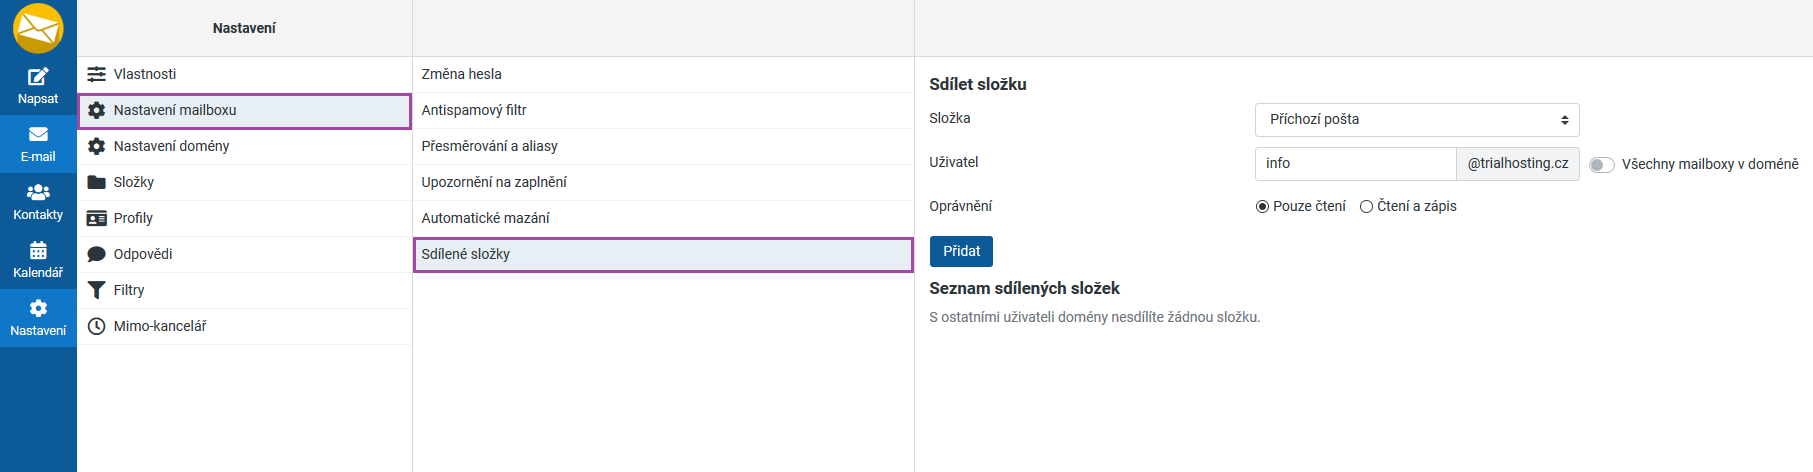The width and height of the screenshot is (1813, 472).
Task: Open Automatické mazání settings
Action: tap(486, 218)
